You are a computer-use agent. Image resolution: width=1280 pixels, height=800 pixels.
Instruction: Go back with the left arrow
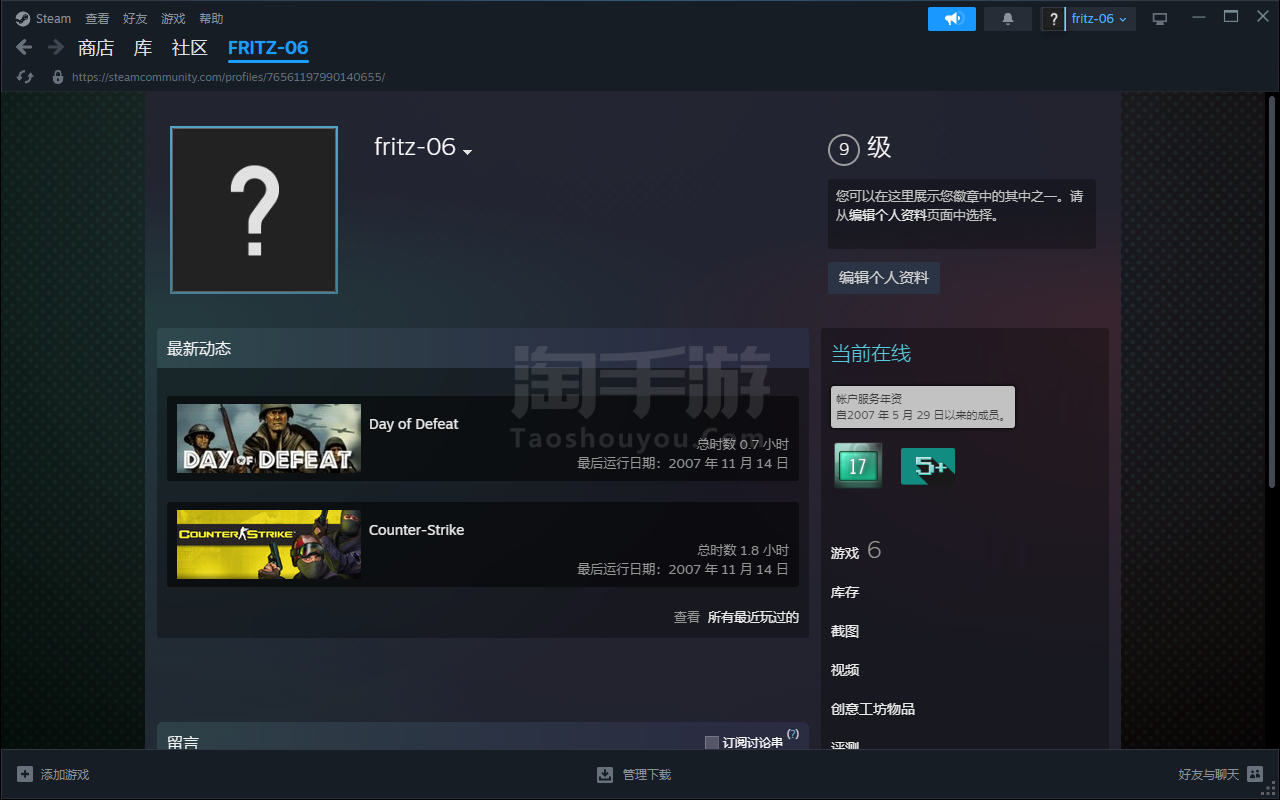25,47
